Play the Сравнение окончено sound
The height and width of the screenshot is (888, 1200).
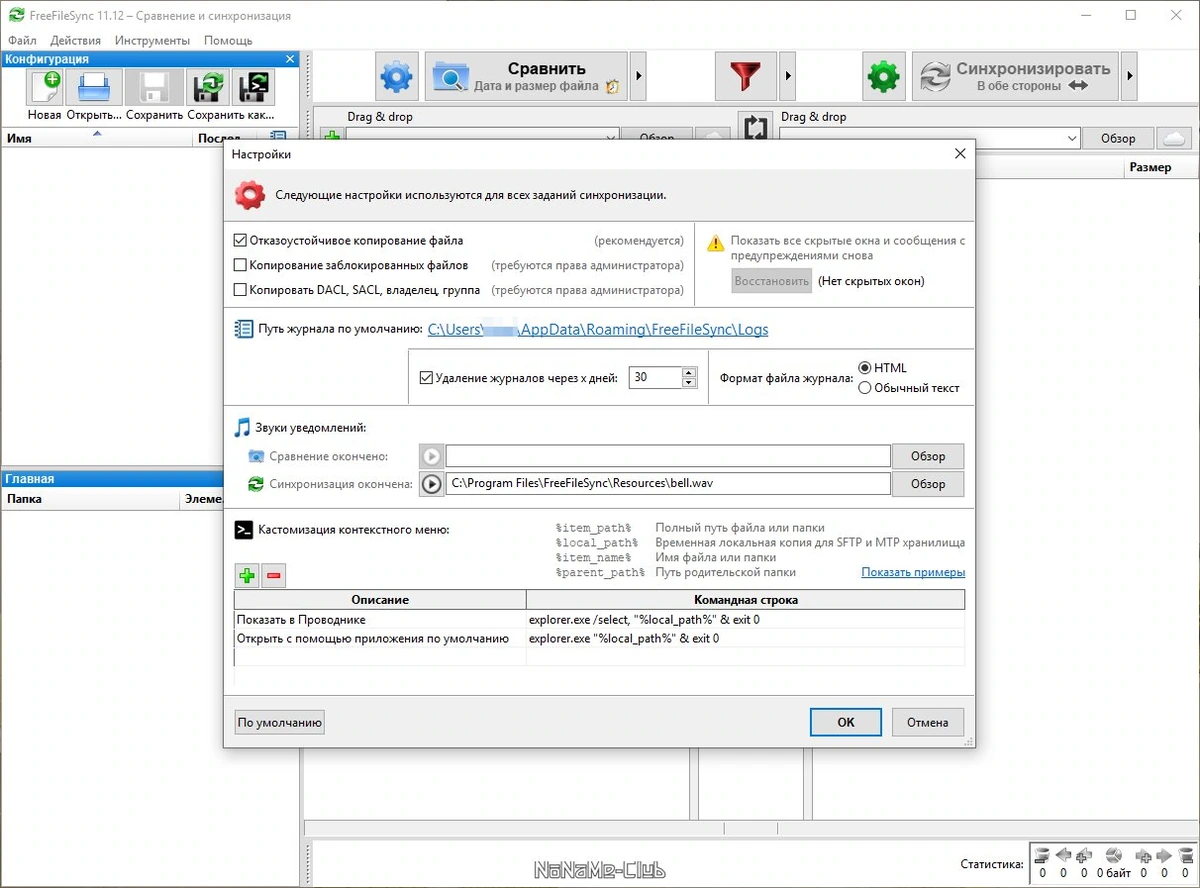[431, 456]
